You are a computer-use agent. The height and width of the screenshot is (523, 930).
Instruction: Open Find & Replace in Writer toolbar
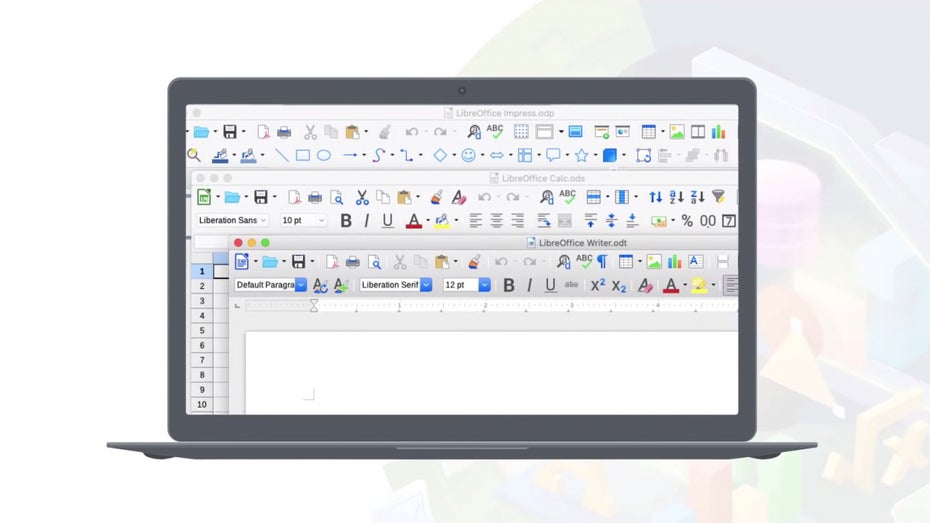pos(564,262)
